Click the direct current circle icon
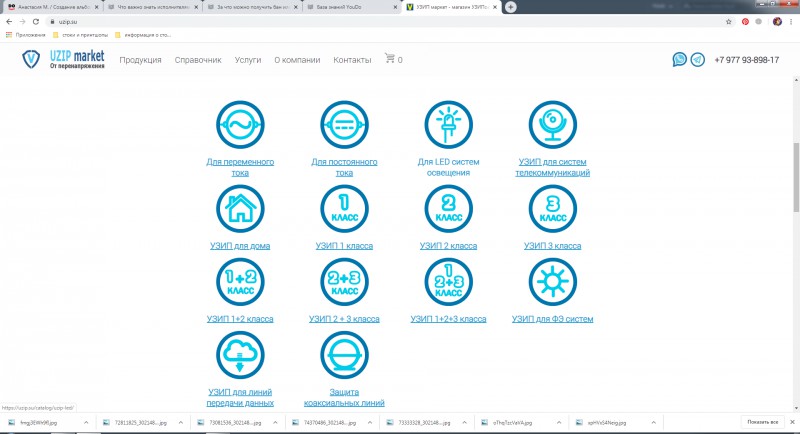Image resolution: width=800 pixels, height=434 pixels. pyautogui.click(x=344, y=125)
